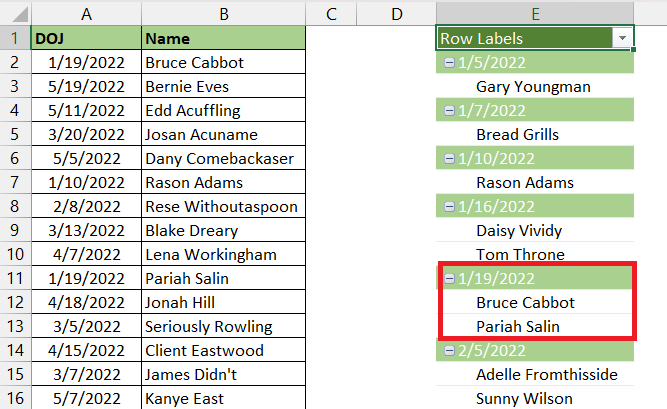Collapse the 1/5/2022 pivot group
Screen dimensions: 667x409
[x=449, y=63]
